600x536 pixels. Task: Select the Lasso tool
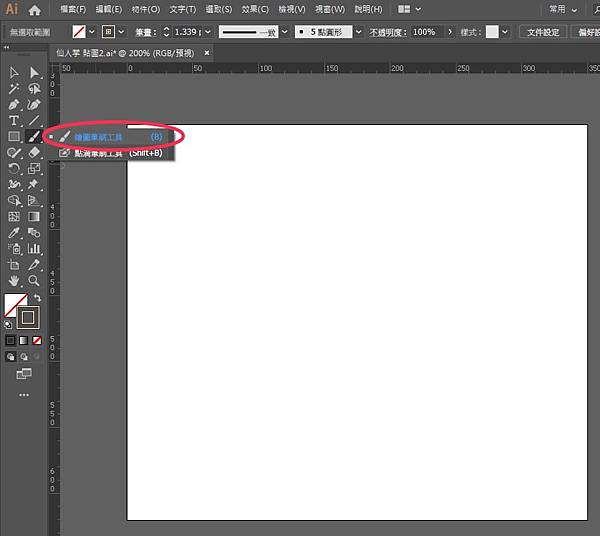(34, 89)
